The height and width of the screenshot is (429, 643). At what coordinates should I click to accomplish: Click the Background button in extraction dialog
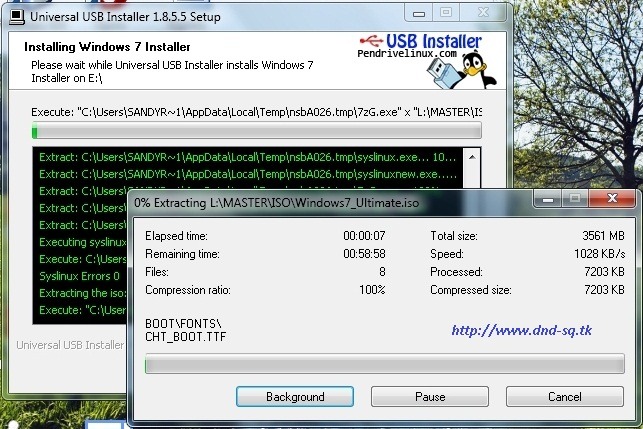pyautogui.click(x=295, y=397)
